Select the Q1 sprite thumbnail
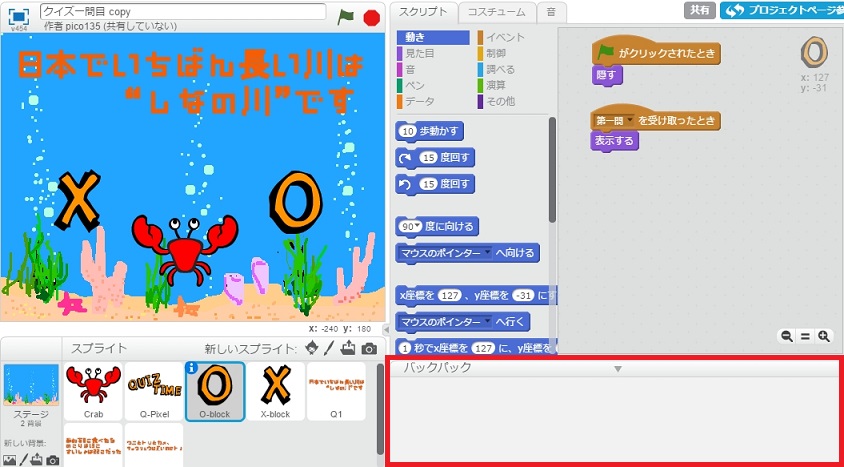The width and height of the screenshot is (844, 467). pyautogui.click(x=336, y=391)
